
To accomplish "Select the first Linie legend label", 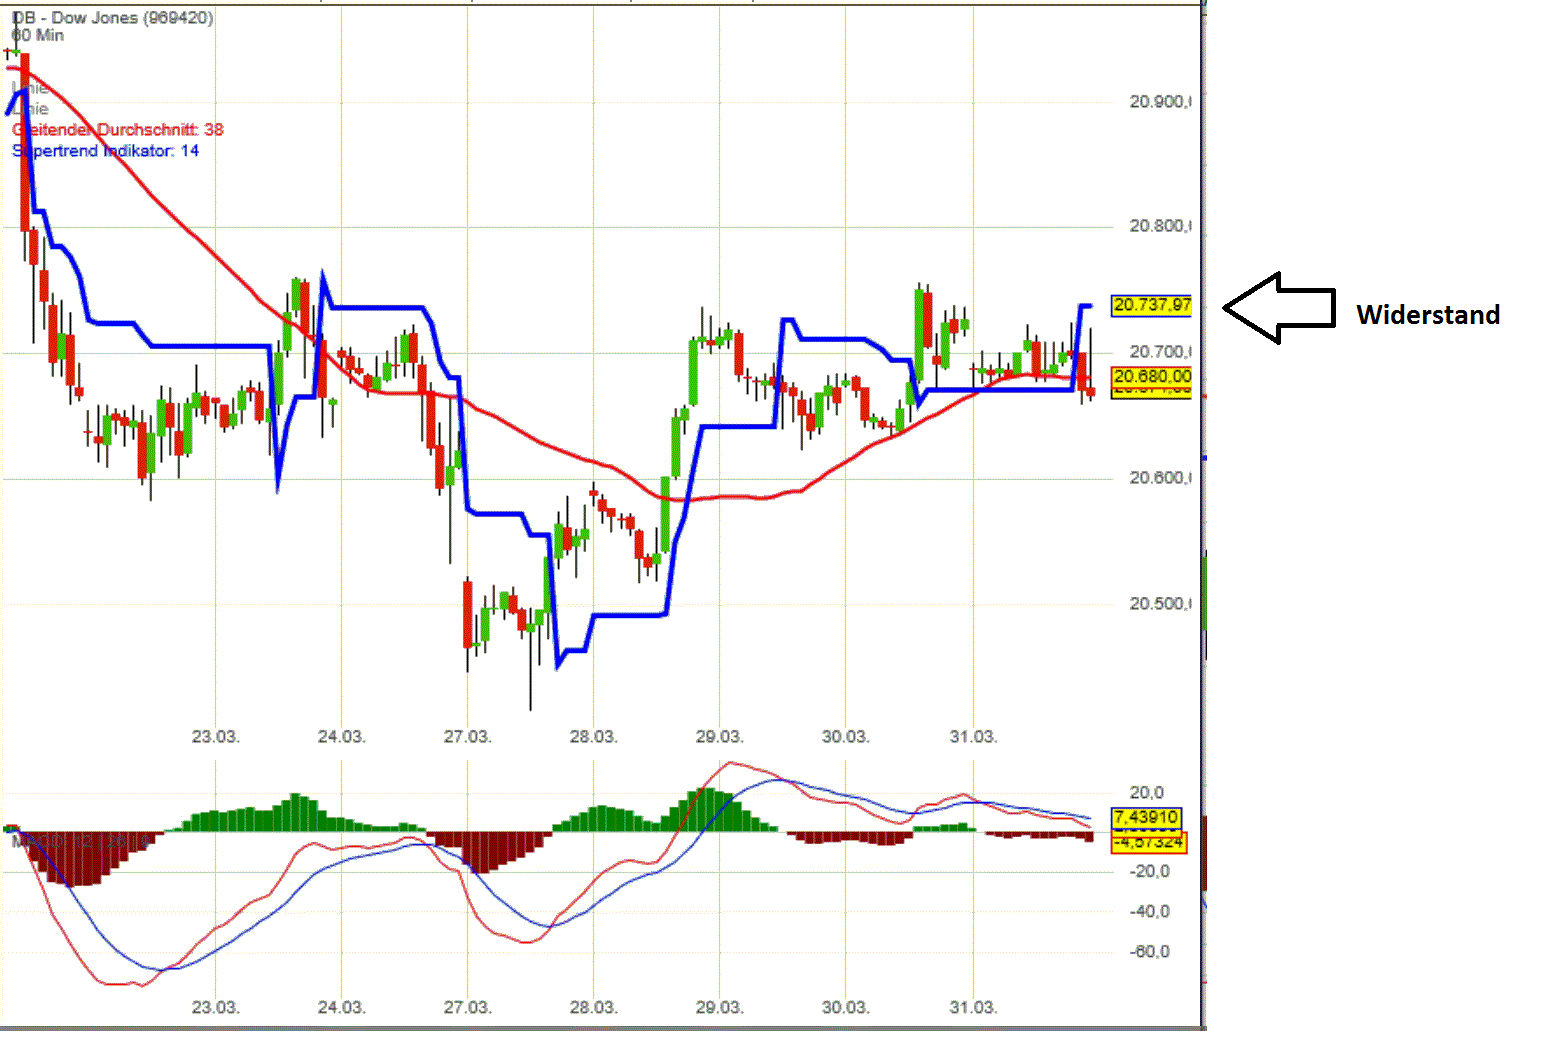I will (x=29, y=87).
